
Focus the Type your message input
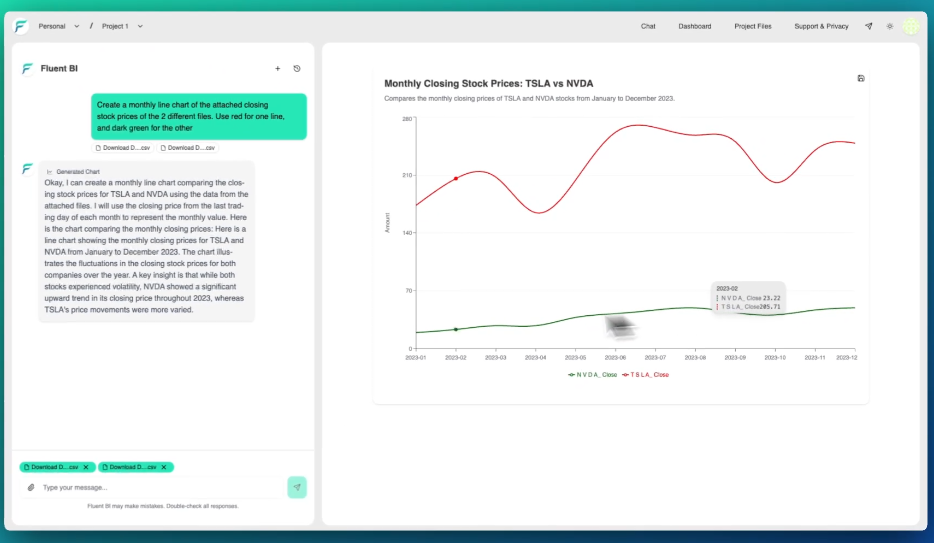pyautogui.click(x=161, y=487)
